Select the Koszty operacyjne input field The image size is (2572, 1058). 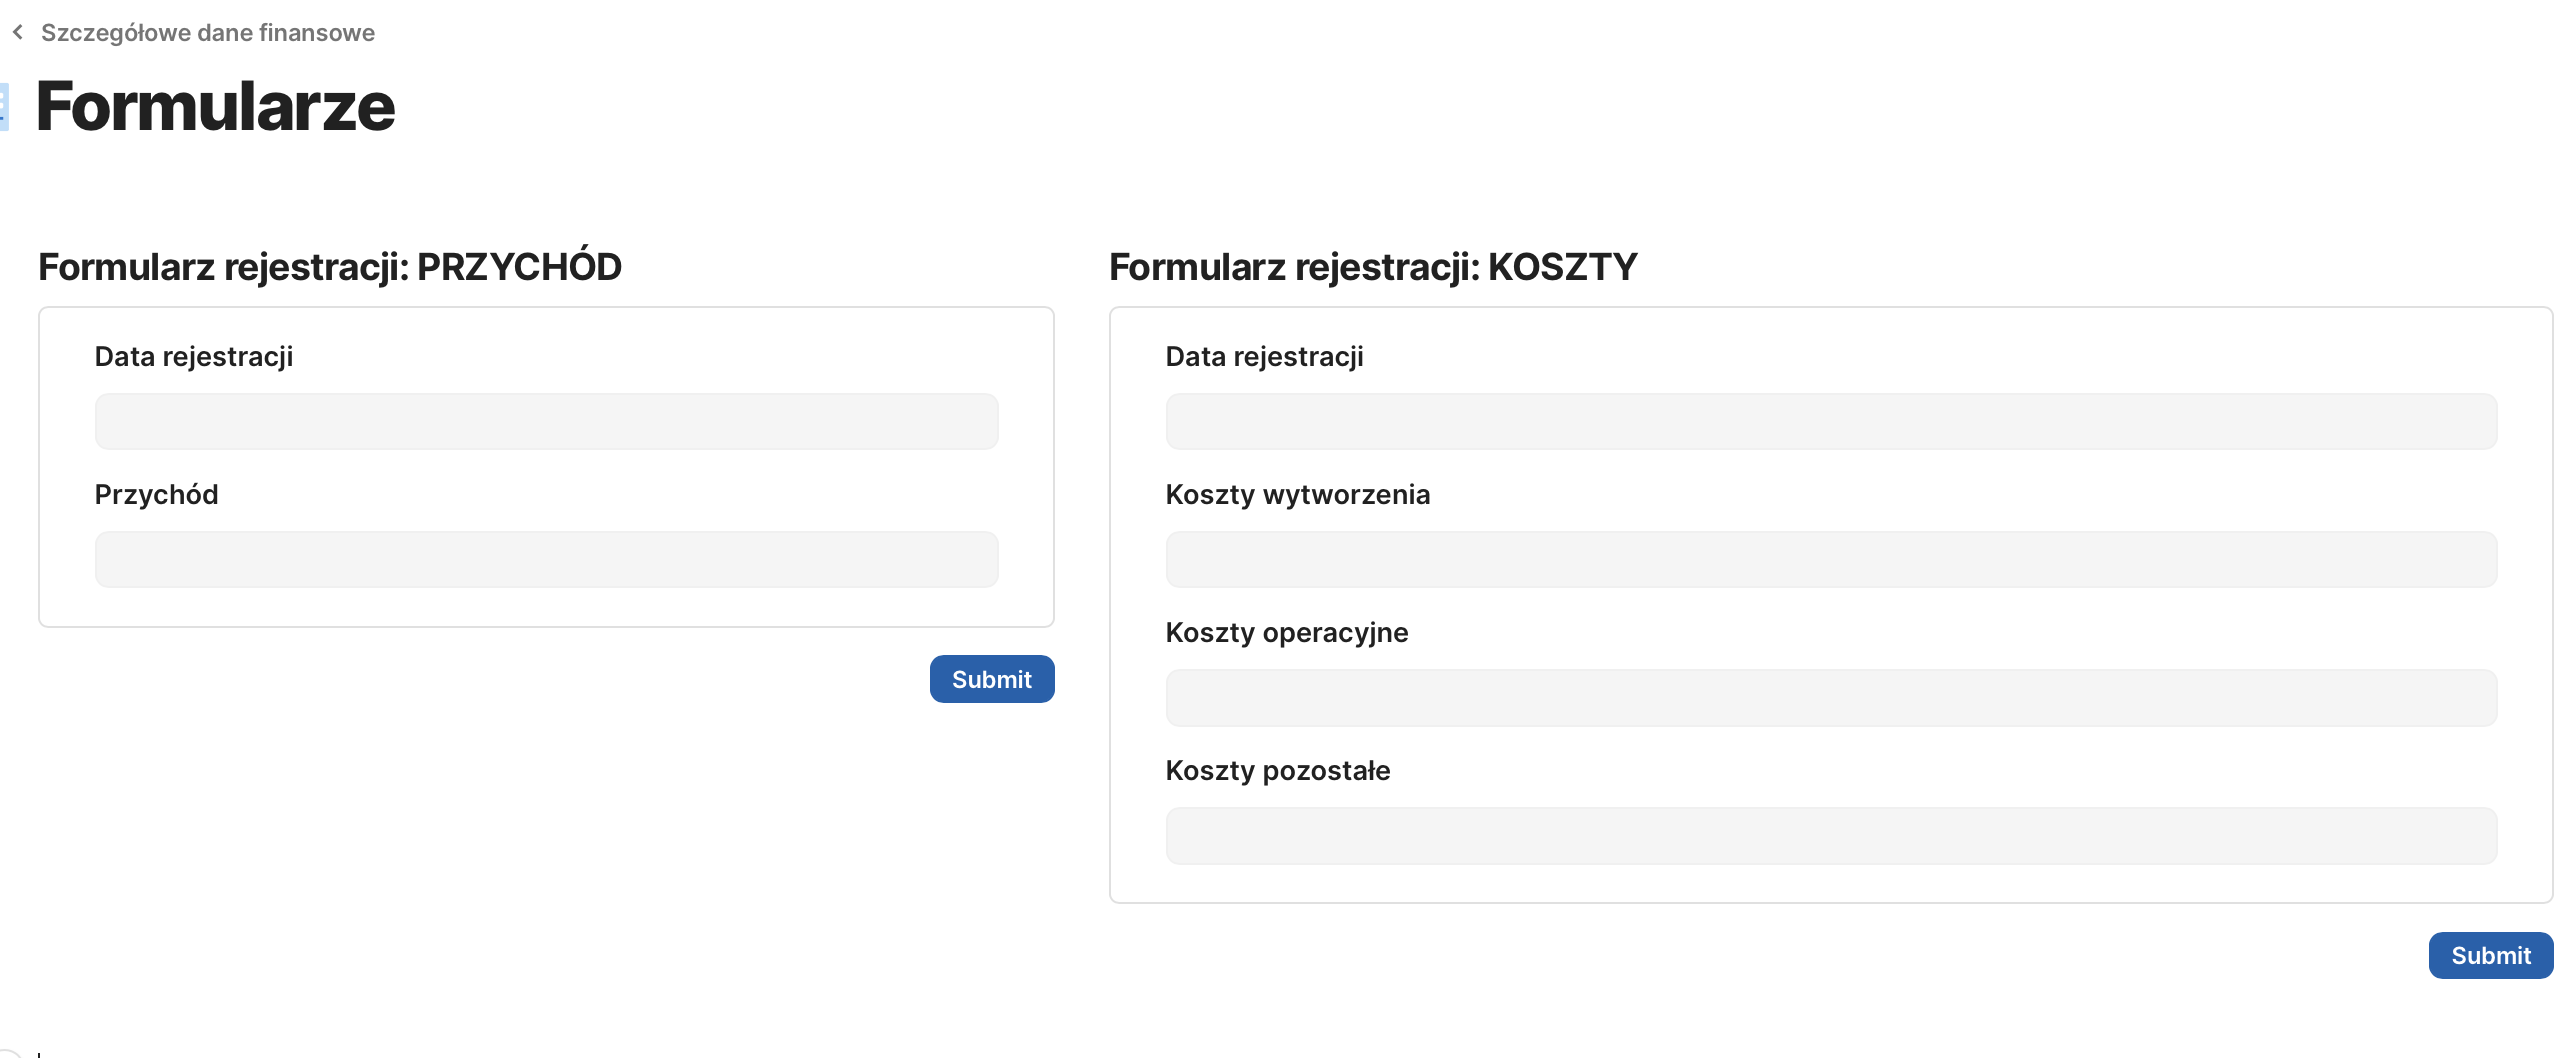(x=1830, y=698)
